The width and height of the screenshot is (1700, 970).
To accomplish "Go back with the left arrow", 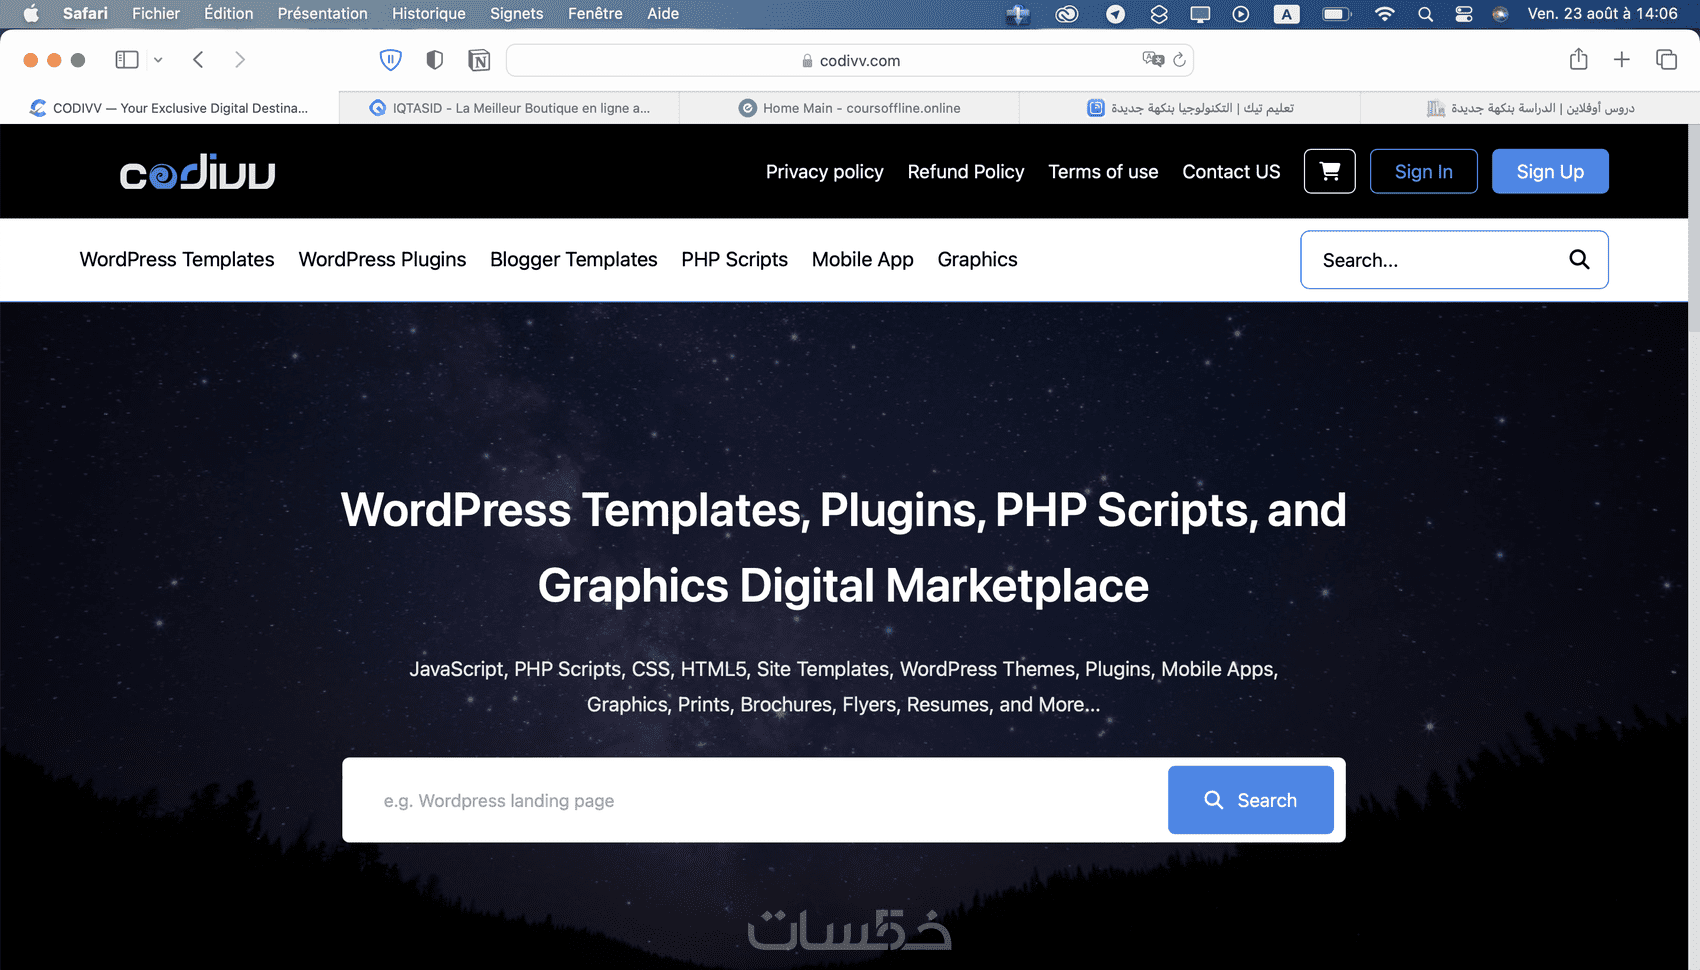I will coord(198,60).
